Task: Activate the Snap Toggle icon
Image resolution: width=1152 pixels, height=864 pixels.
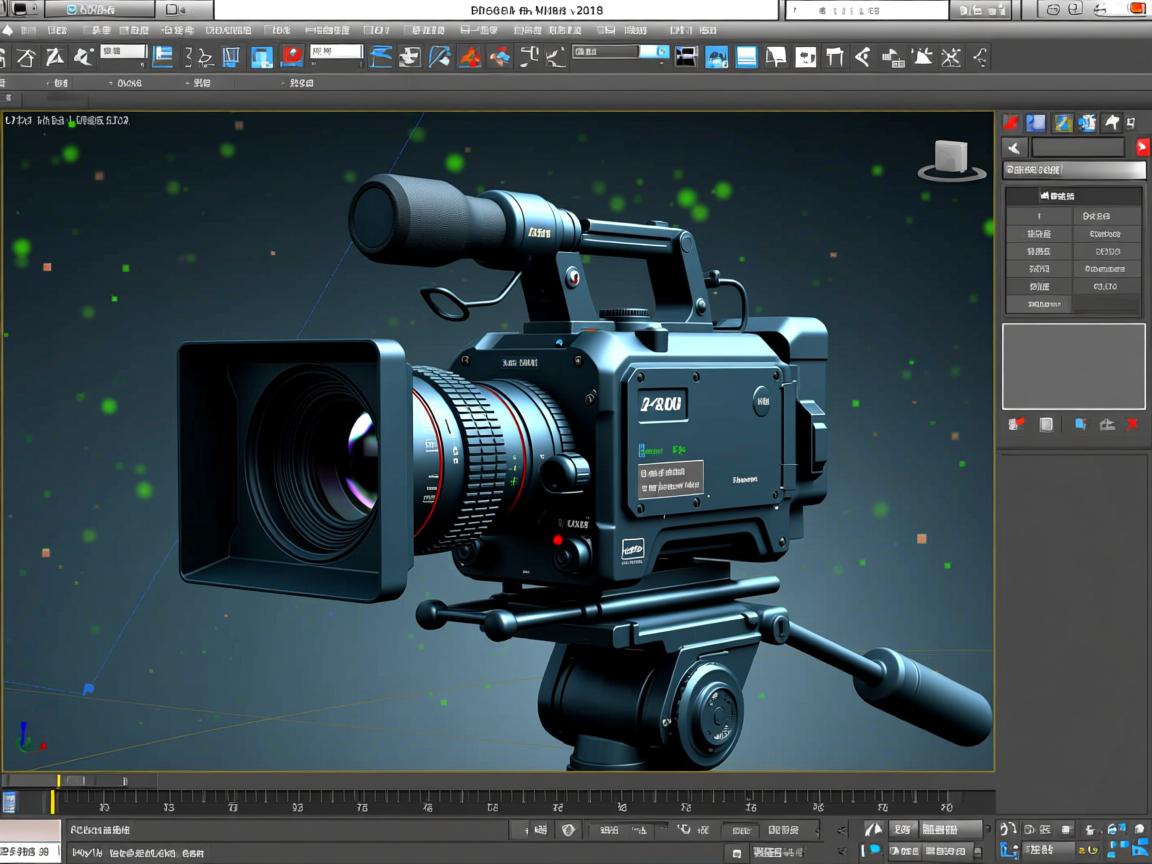Action: [379, 57]
